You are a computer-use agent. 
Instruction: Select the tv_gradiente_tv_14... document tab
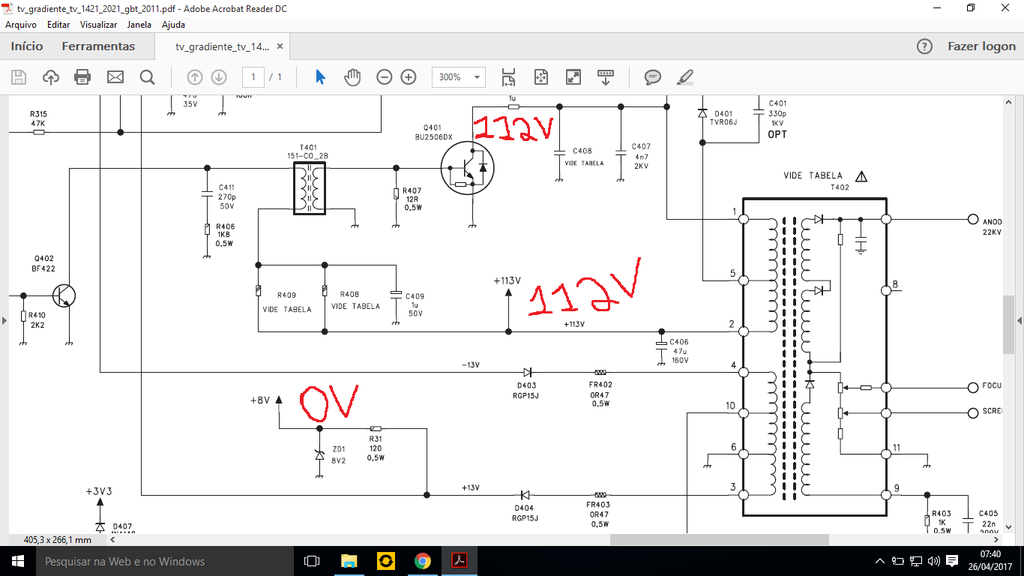point(222,46)
